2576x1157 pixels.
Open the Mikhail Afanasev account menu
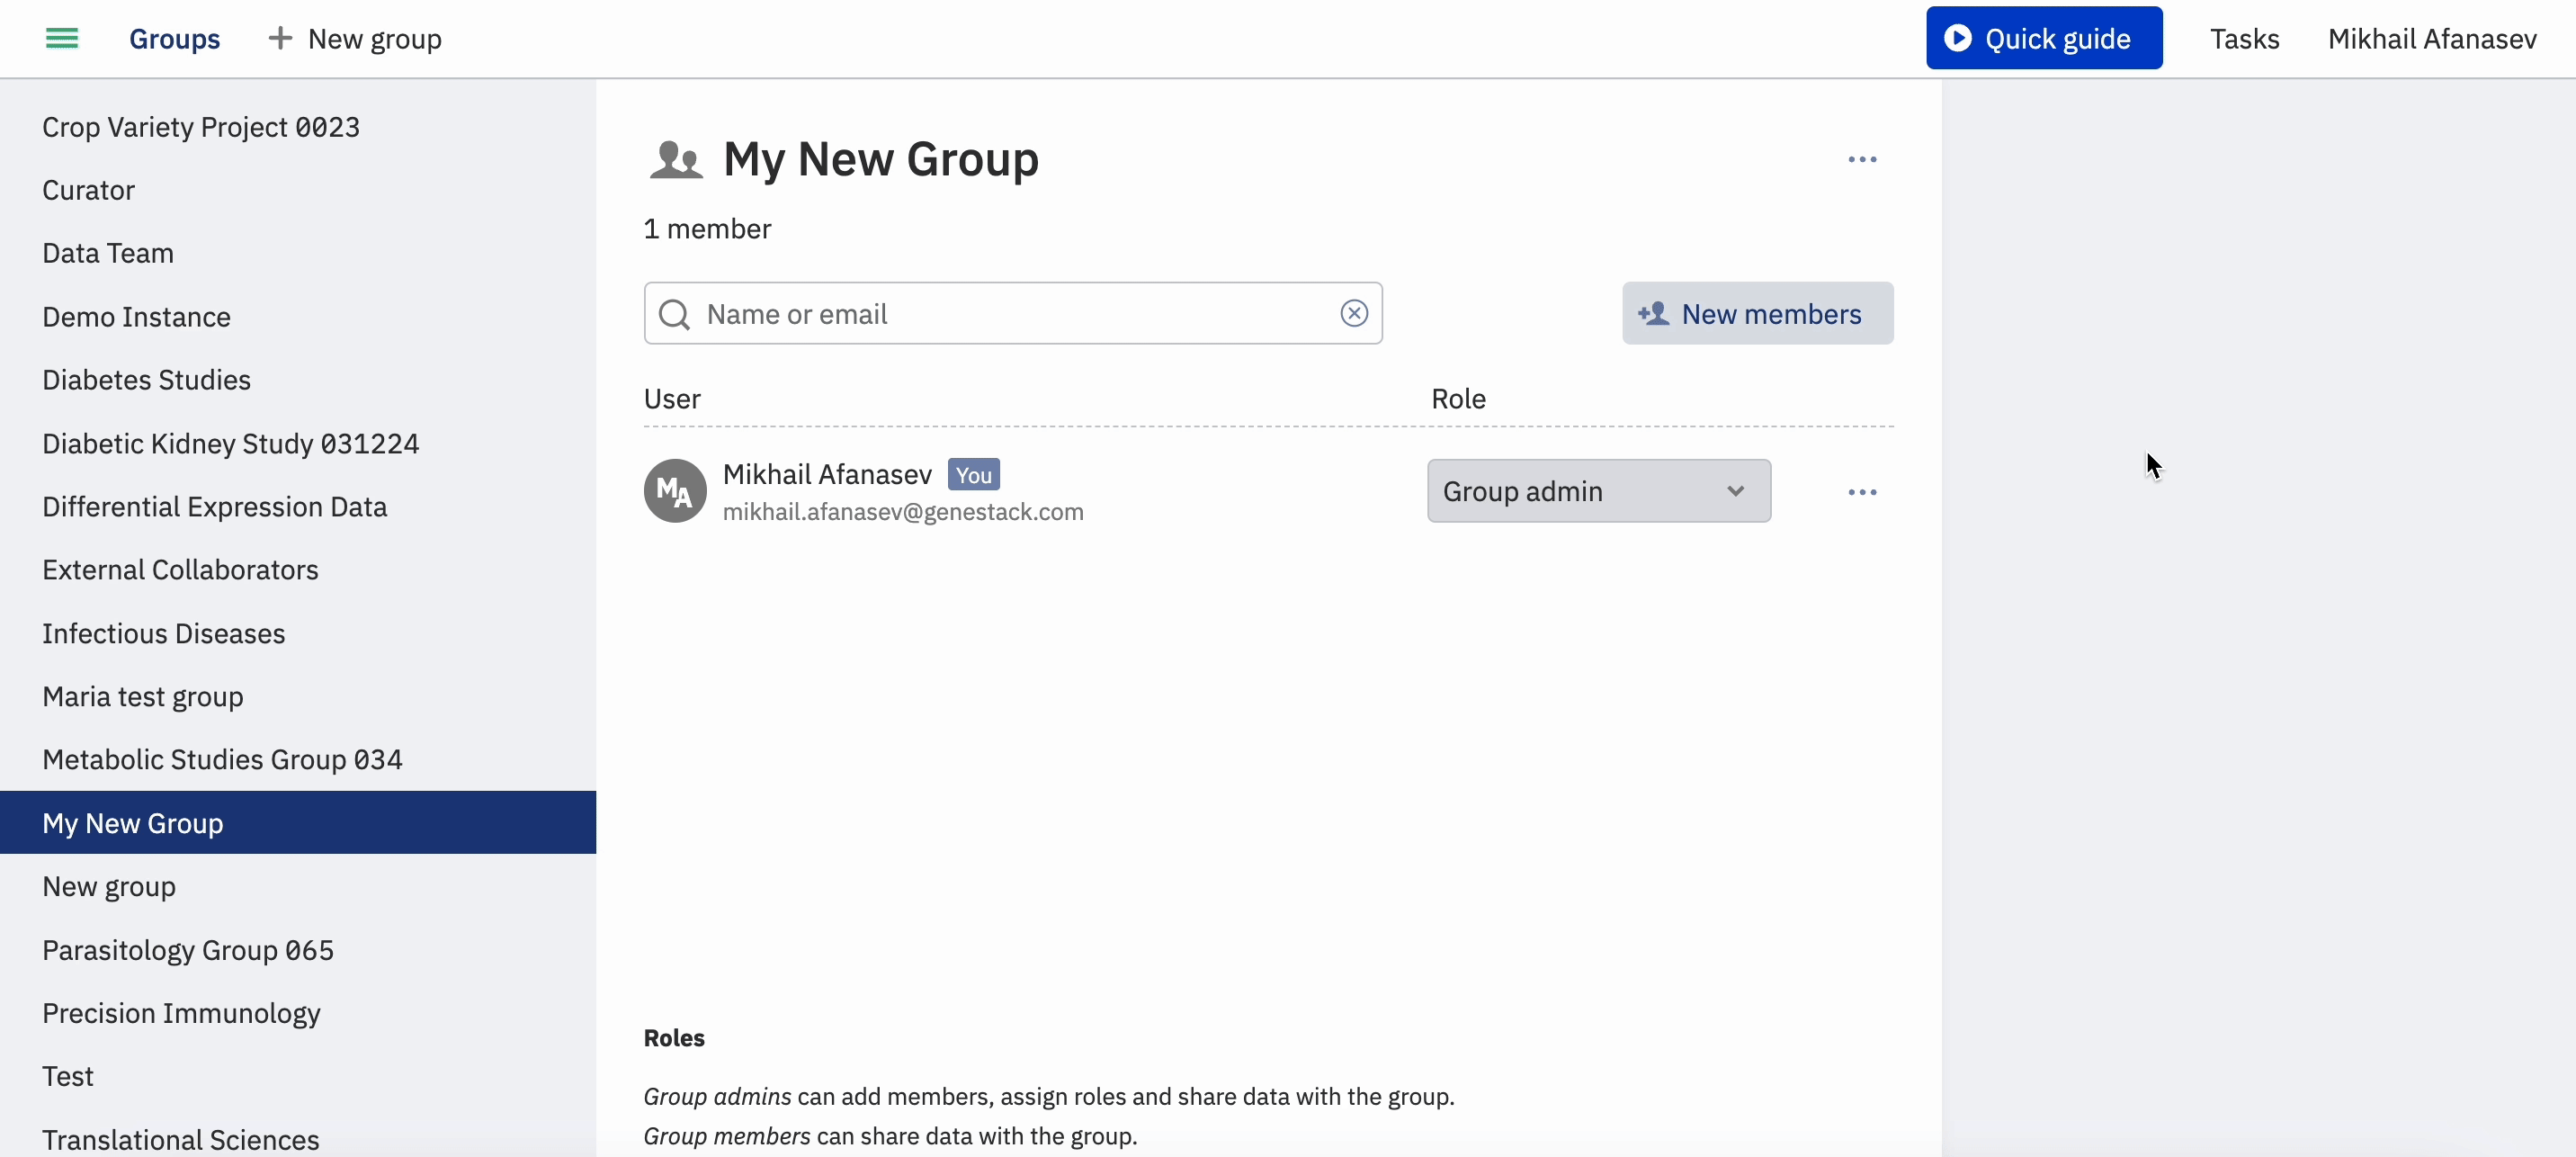click(x=2432, y=39)
